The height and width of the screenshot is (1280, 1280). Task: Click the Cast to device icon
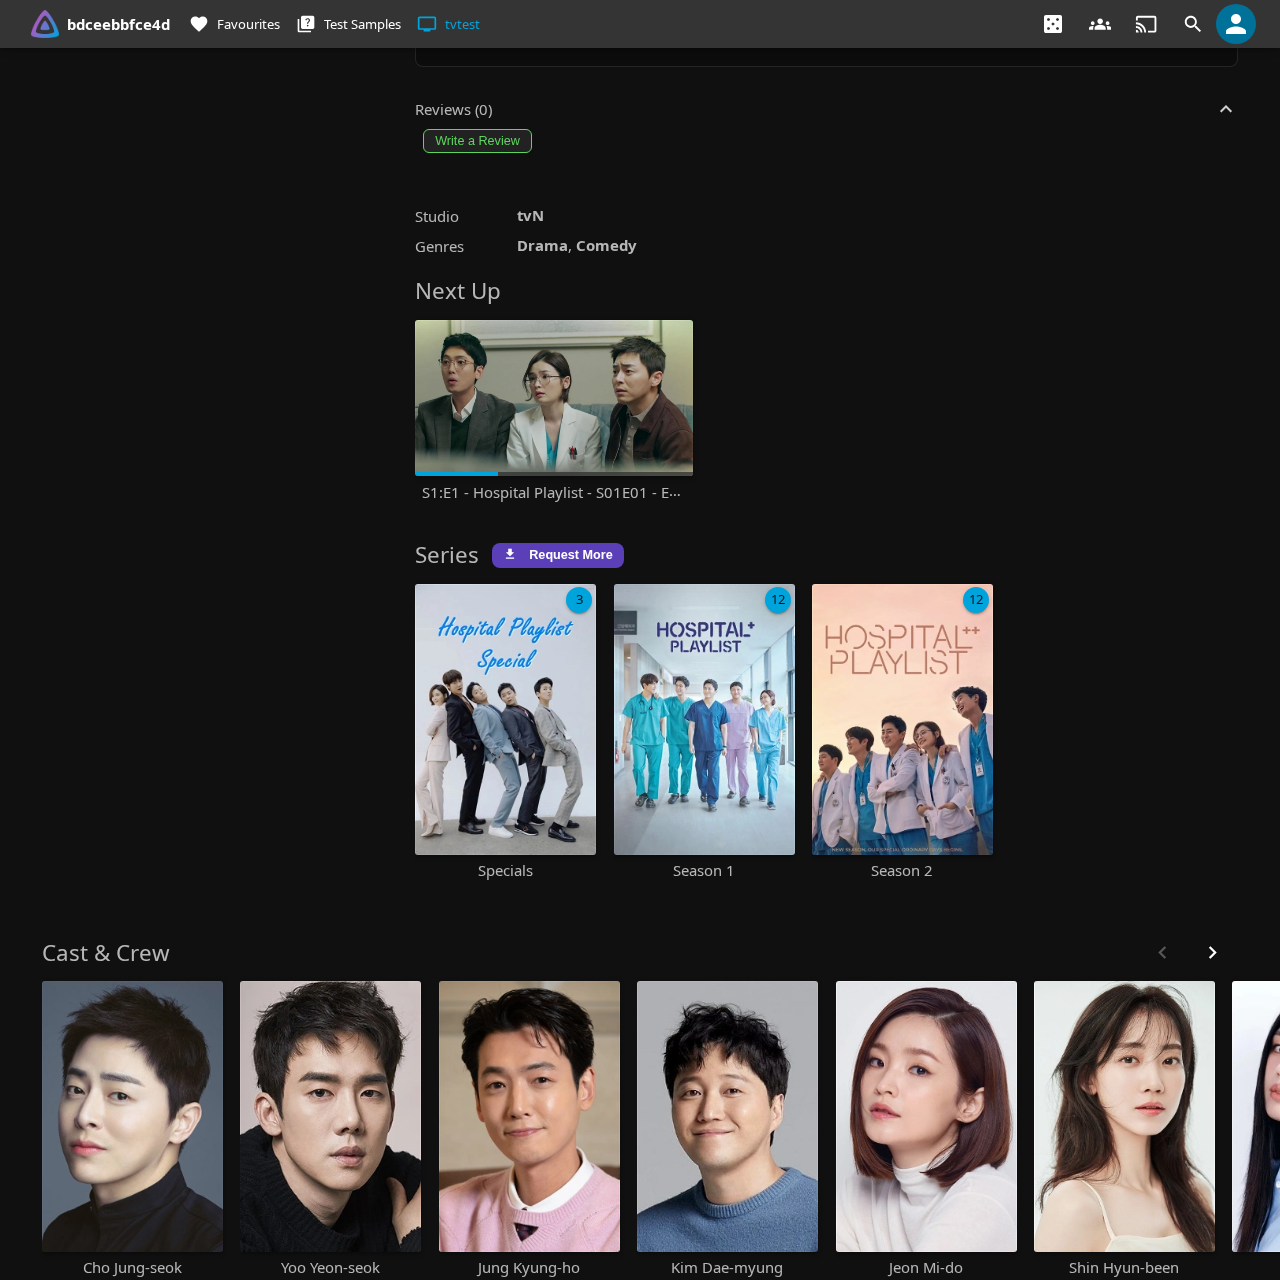pos(1146,24)
